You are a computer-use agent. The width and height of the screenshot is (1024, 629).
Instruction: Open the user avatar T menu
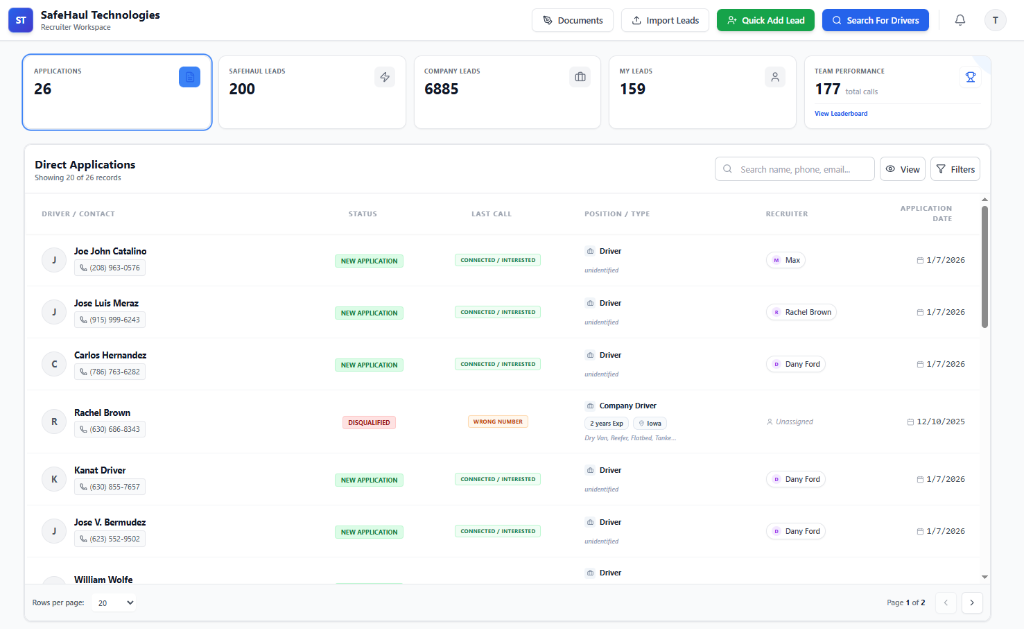click(995, 20)
